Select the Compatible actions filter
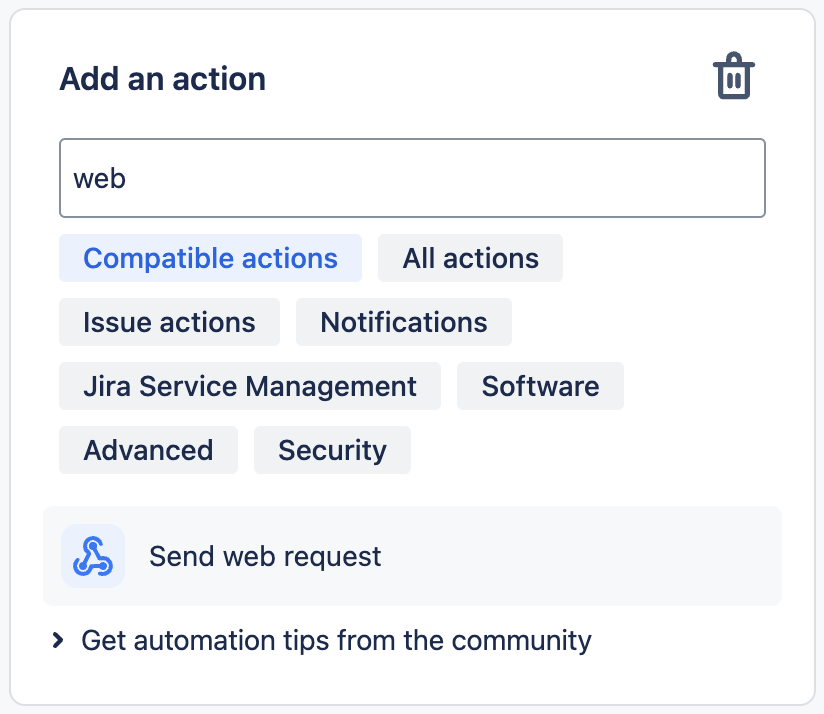Screen dimensions: 824x714 (x=210, y=258)
